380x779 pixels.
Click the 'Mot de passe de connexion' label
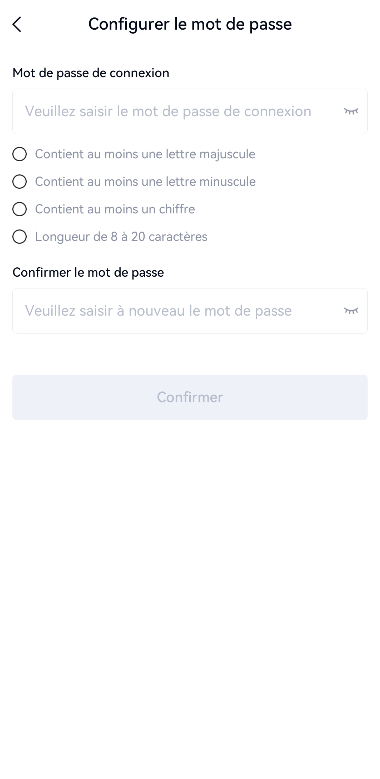[91, 73]
